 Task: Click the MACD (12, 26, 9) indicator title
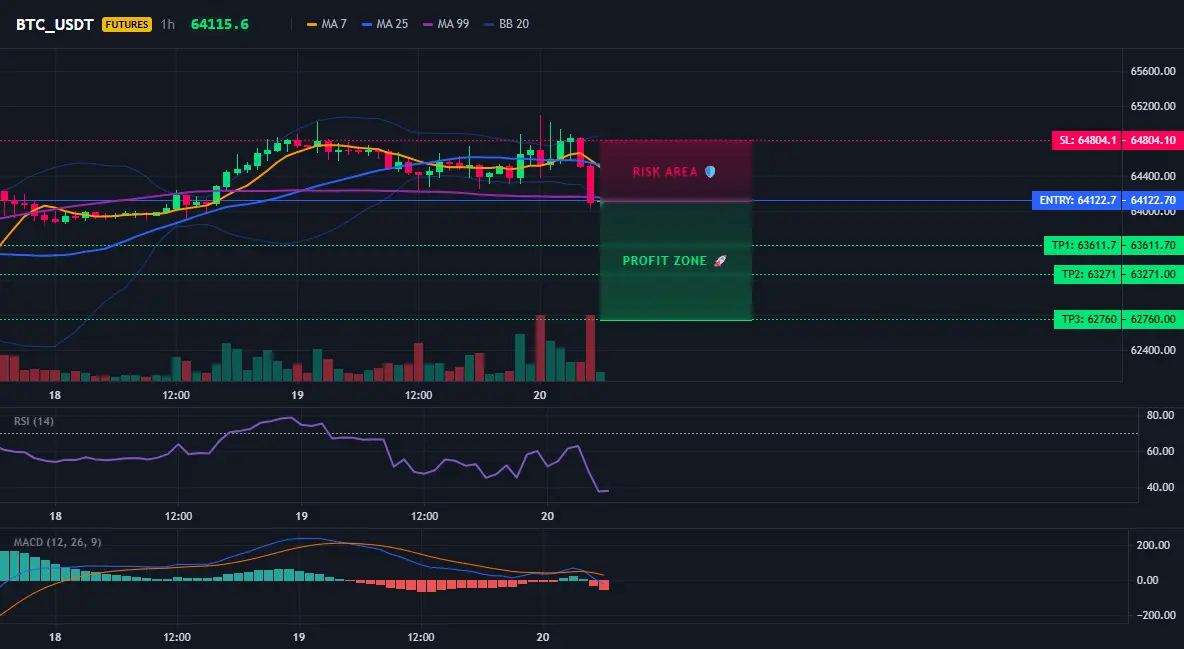point(57,542)
